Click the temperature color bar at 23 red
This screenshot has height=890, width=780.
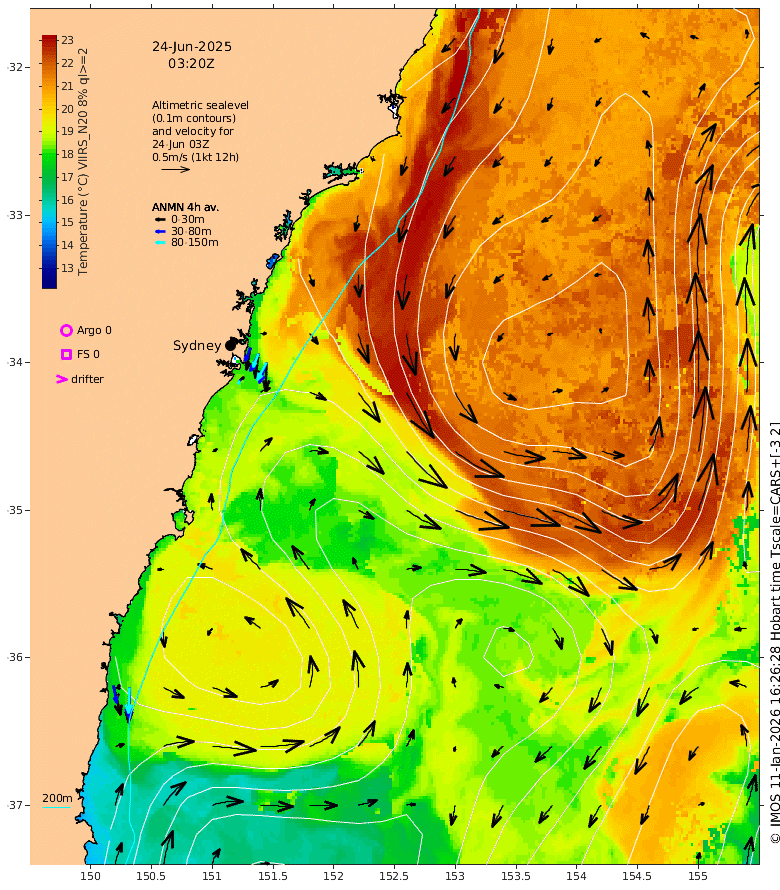click(x=49, y=40)
